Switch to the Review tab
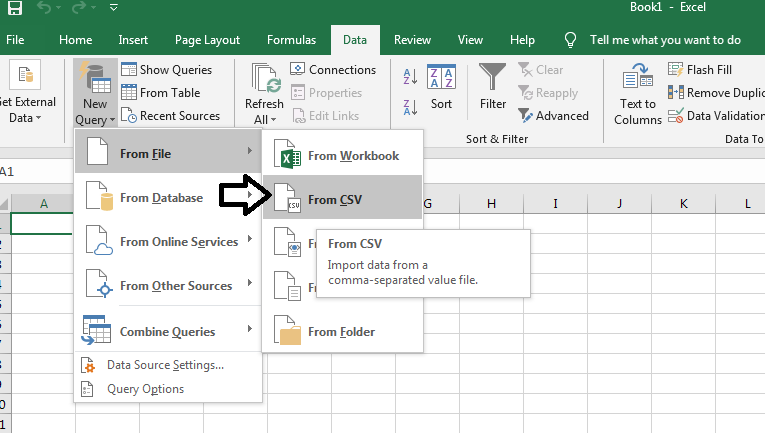The width and height of the screenshot is (765, 433). pyautogui.click(x=412, y=40)
